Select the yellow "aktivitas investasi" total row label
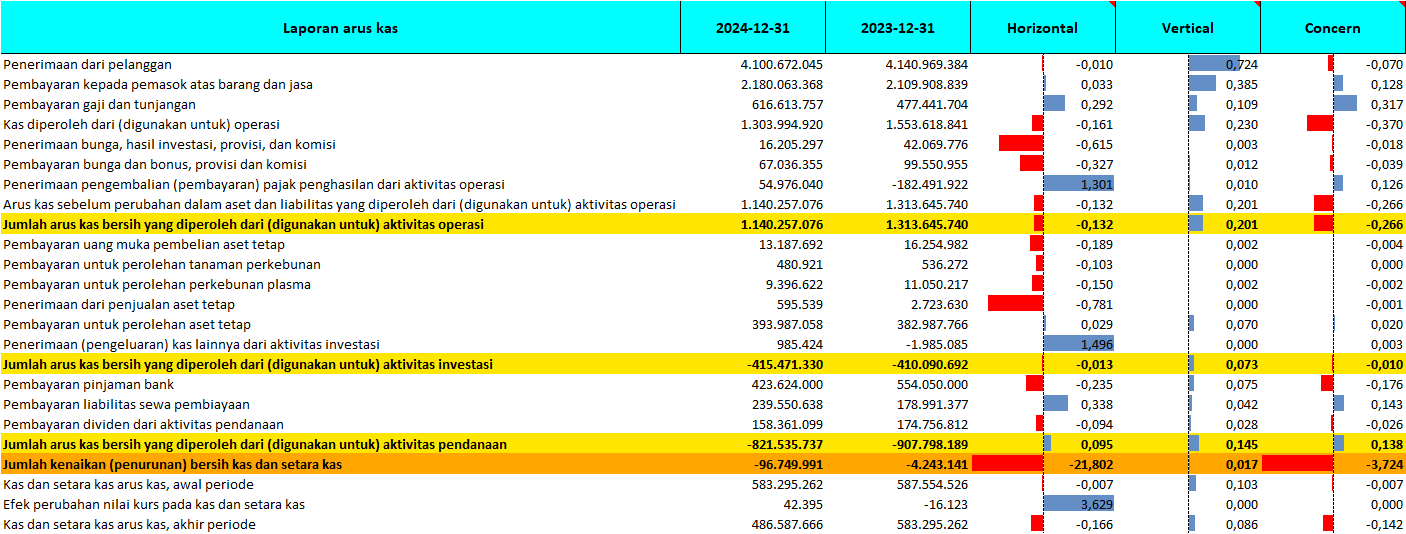Screen dimensions: 1406x534 (248, 365)
